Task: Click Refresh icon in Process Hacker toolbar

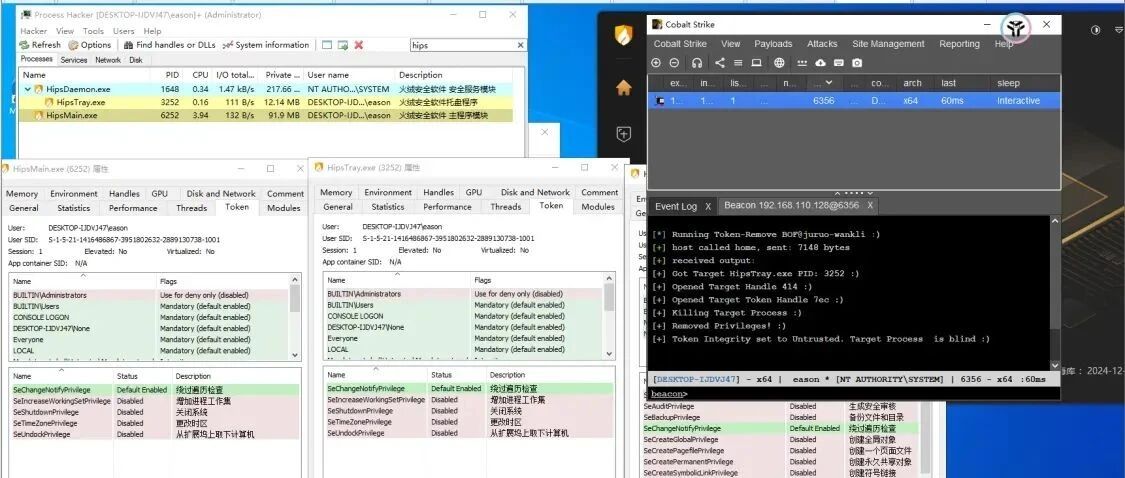Action: (x=25, y=44)
